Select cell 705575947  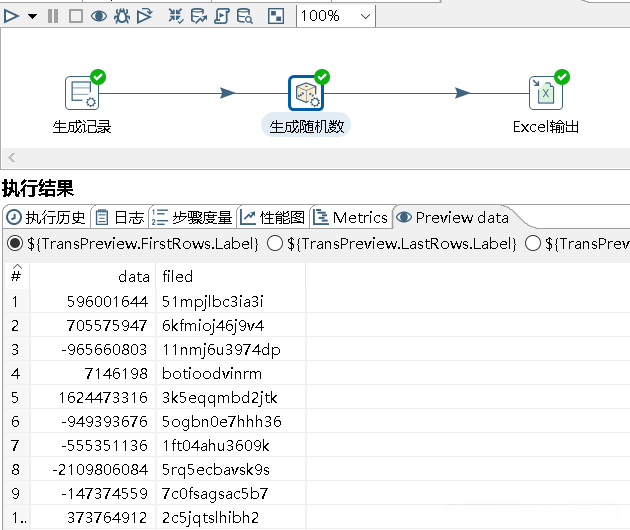point(93,325)
